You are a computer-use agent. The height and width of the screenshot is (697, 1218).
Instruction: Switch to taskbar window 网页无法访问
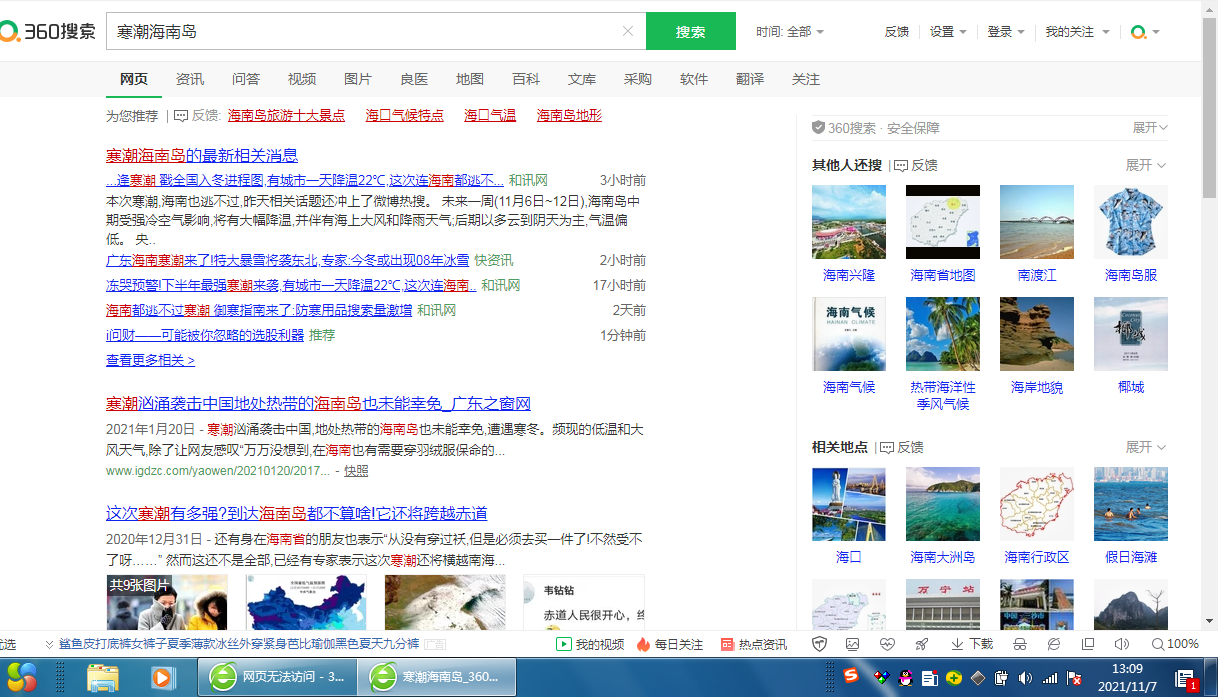(277, 677)
